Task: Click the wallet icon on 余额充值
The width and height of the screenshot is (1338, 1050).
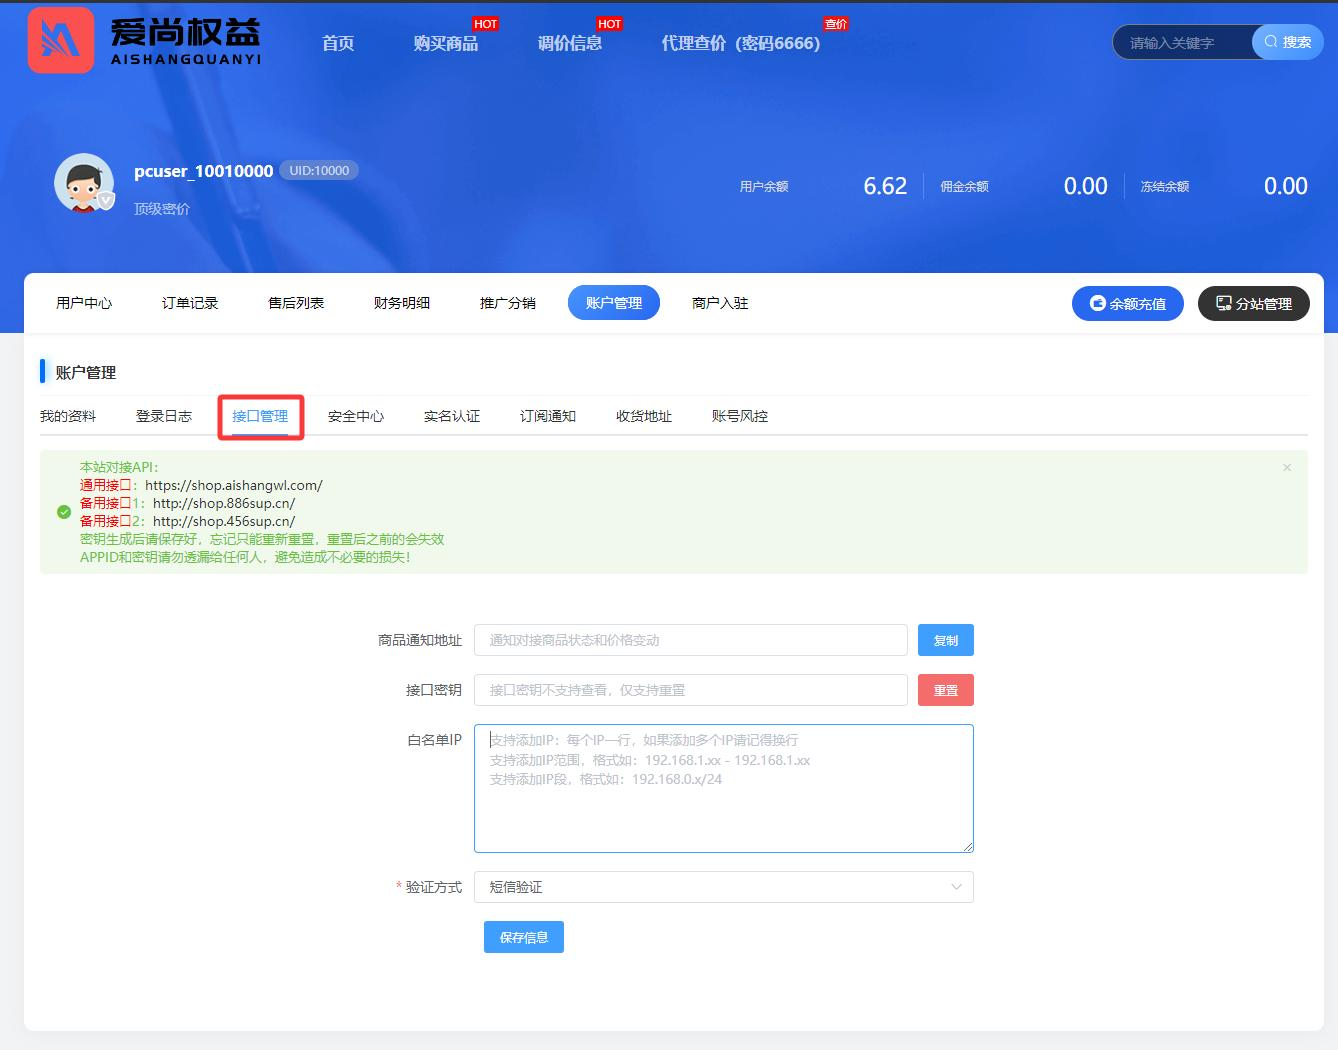Action: pos(1099,303)
